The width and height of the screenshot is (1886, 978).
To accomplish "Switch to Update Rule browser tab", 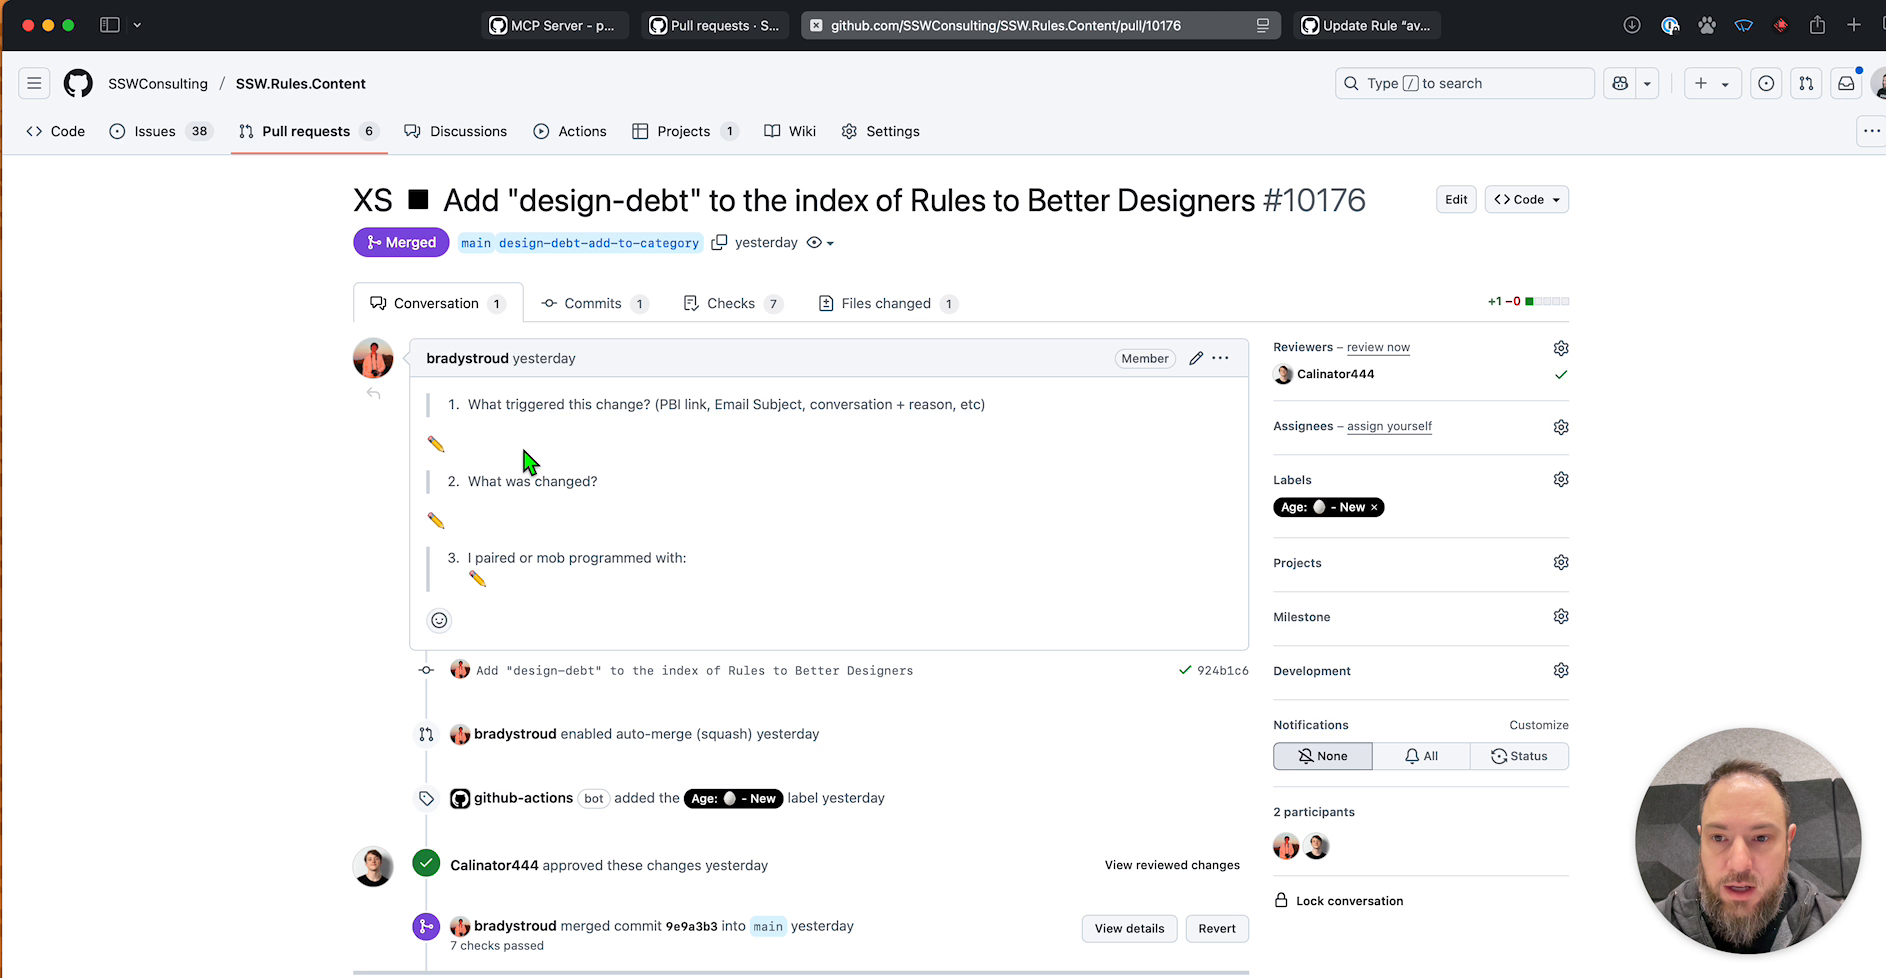I will [1367, 25].
